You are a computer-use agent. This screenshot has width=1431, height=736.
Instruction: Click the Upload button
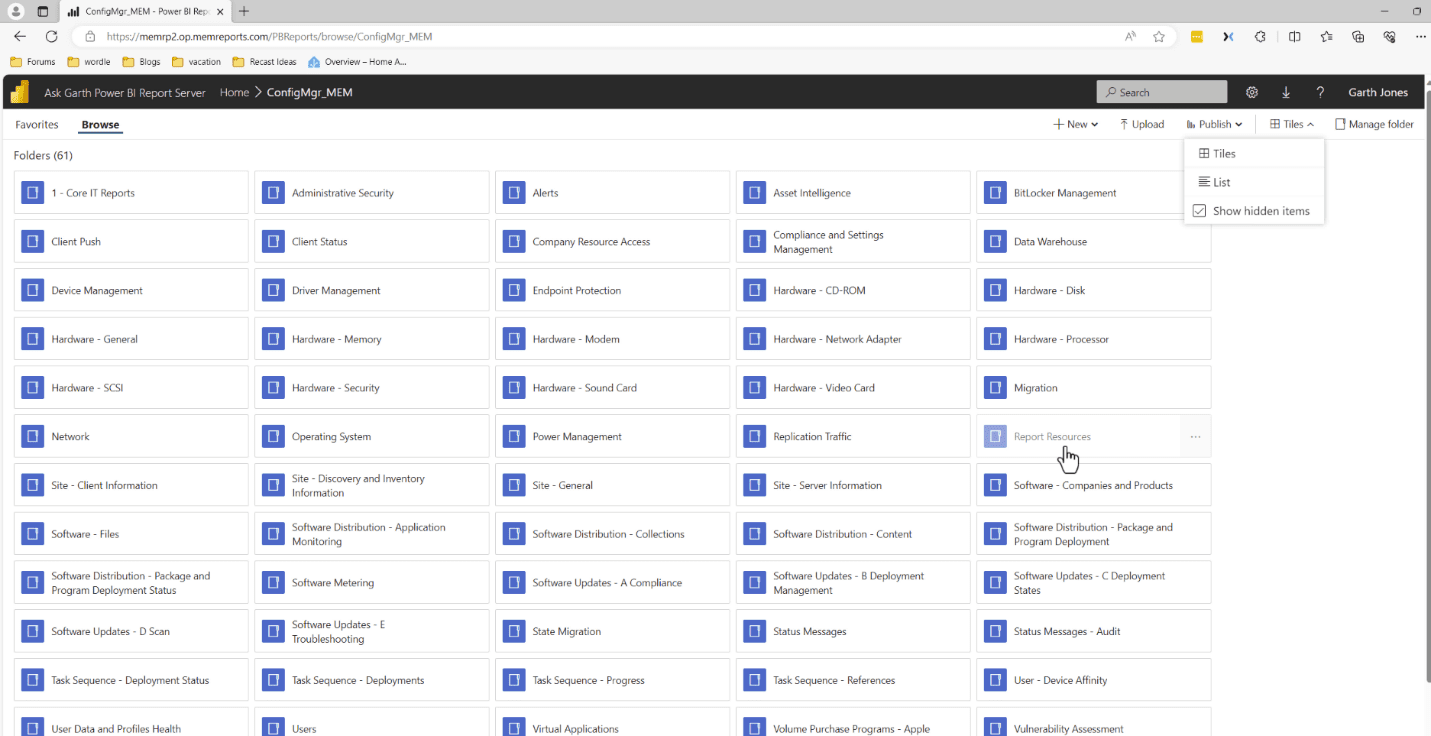[1142, 125]
